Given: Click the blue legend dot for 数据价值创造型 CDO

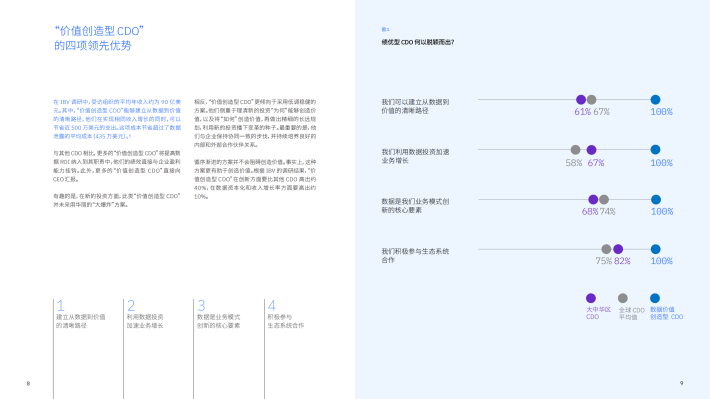Looking at the screenshot, I should [x=655, y=298].
